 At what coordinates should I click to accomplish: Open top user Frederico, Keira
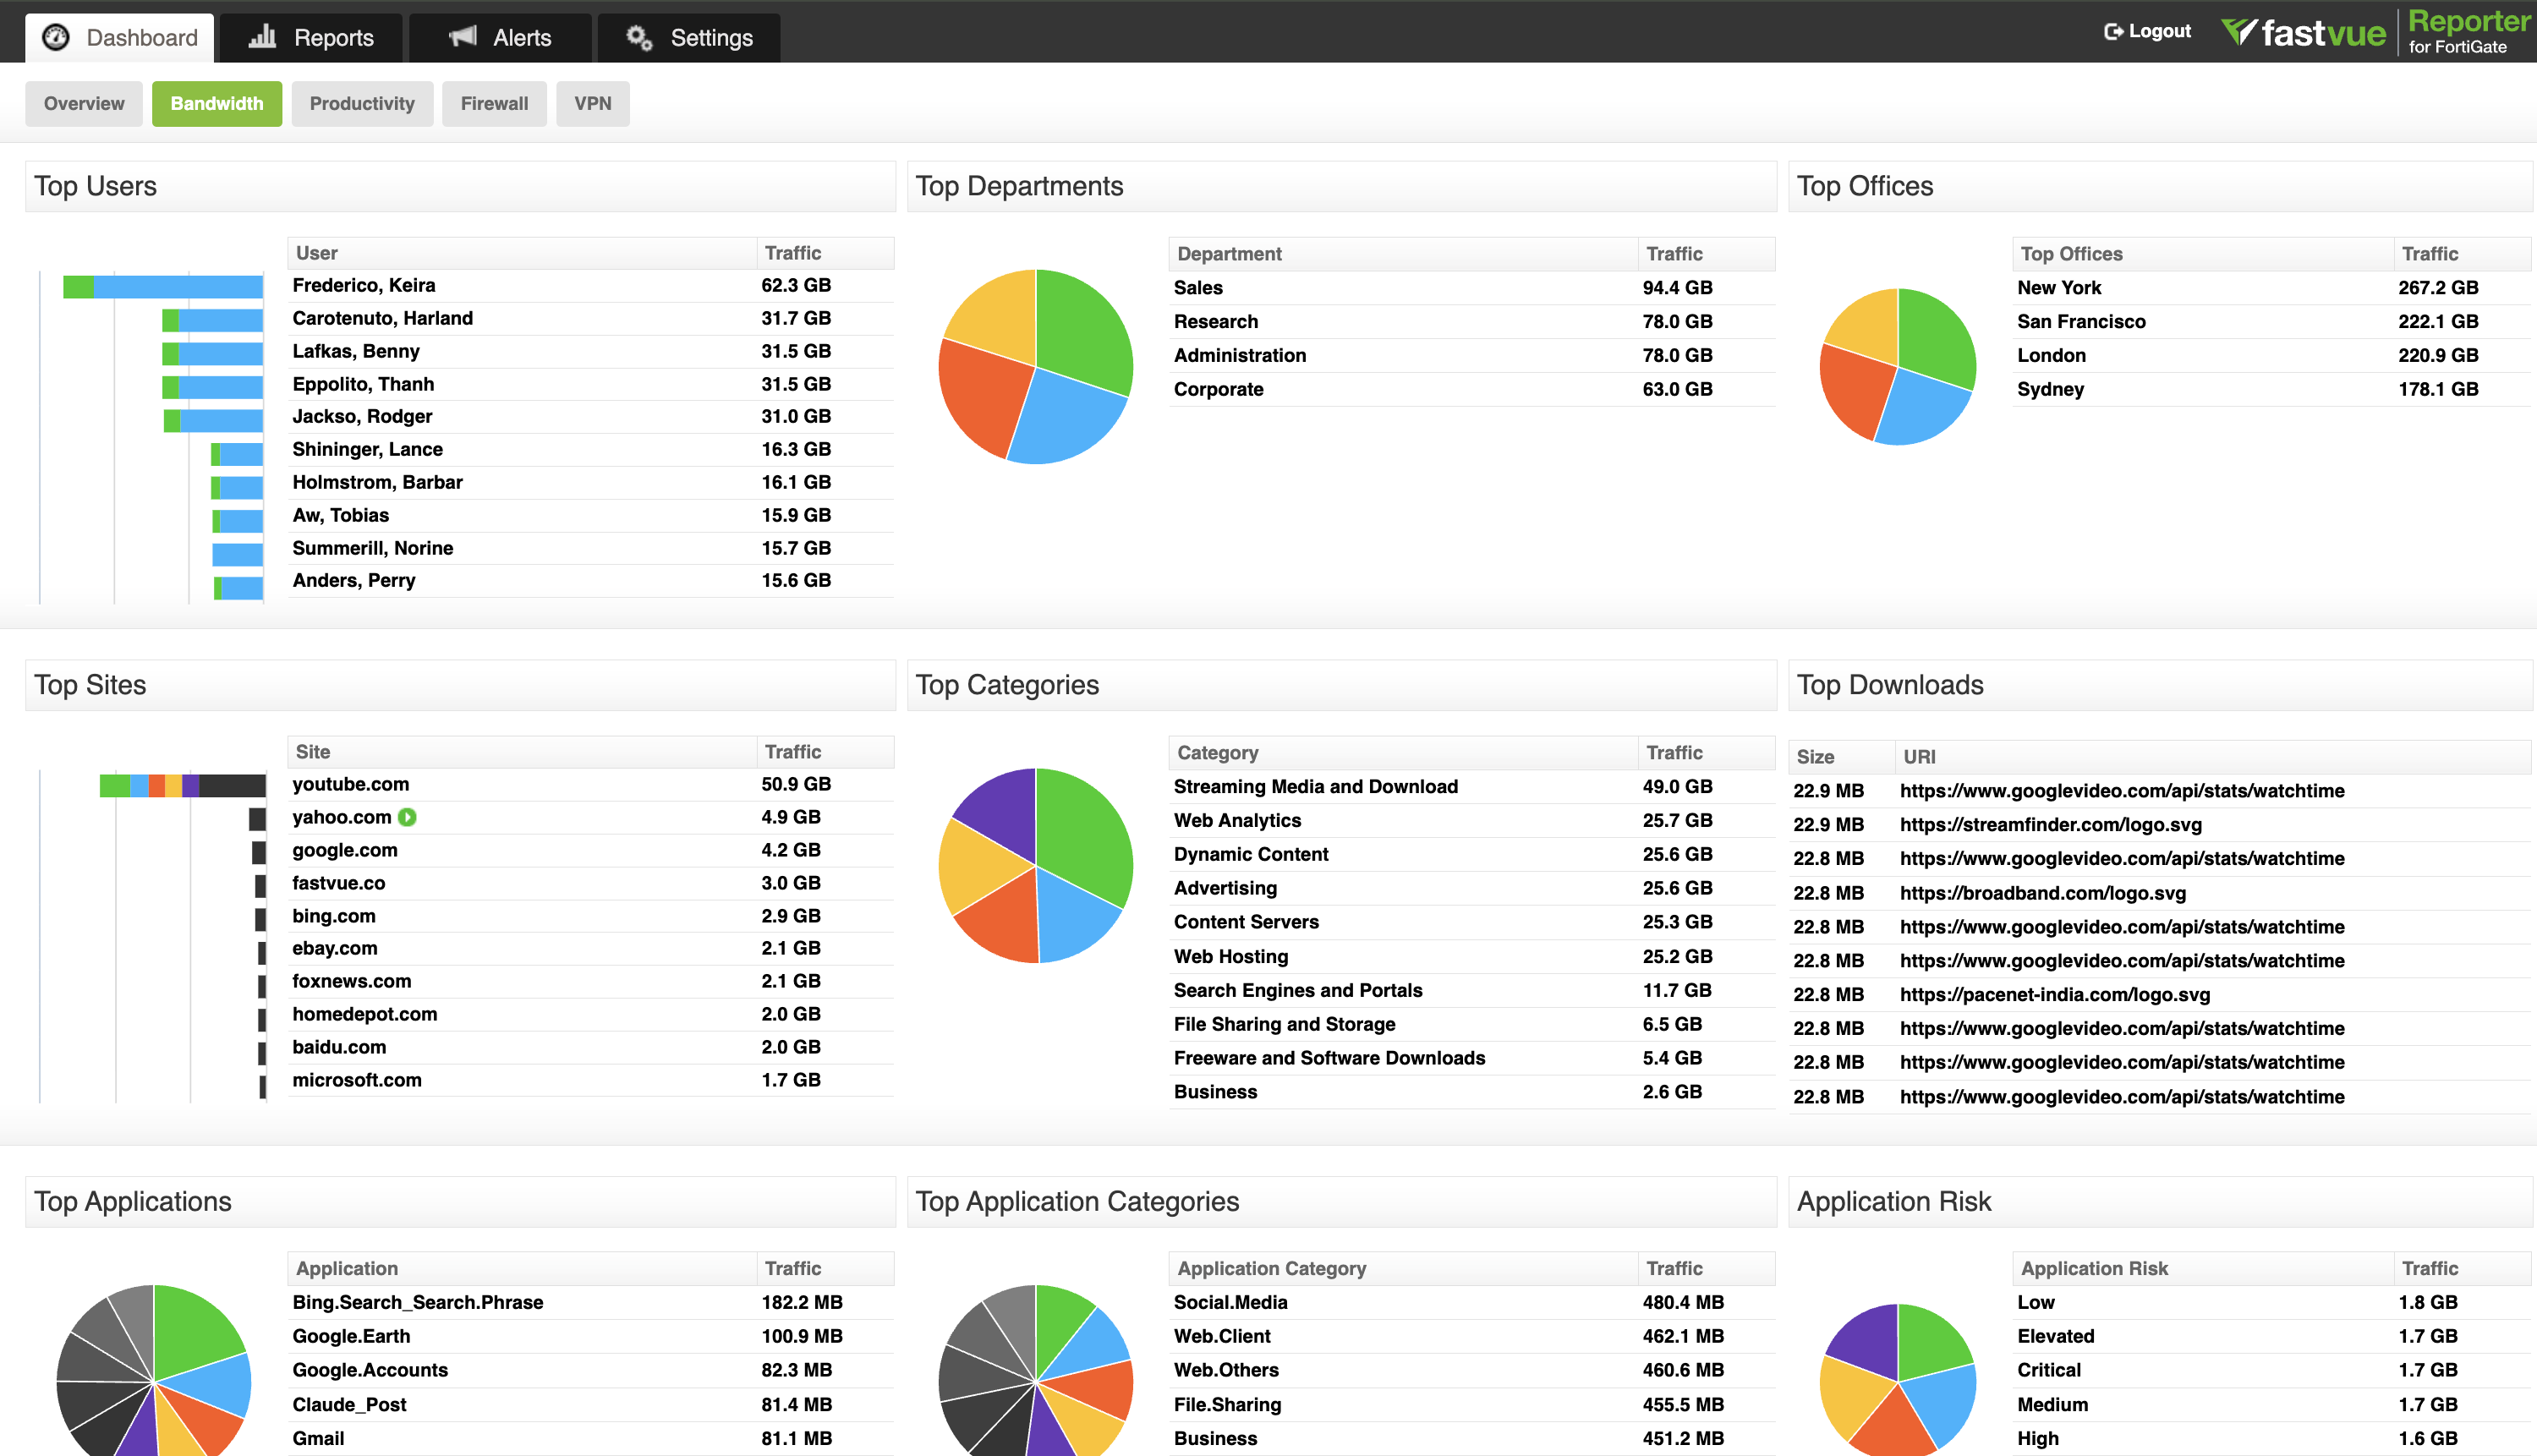pyautogui.click(x=363, y=285)
